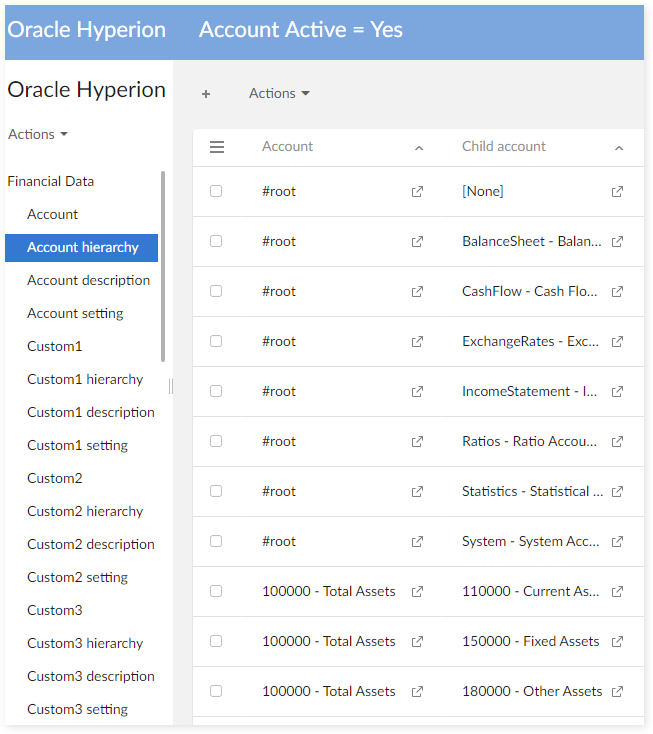The height and width of the screenshot is (734, 653).
Task: Expand the Actions dropdown in the toolbar
Action: (279, 93)
